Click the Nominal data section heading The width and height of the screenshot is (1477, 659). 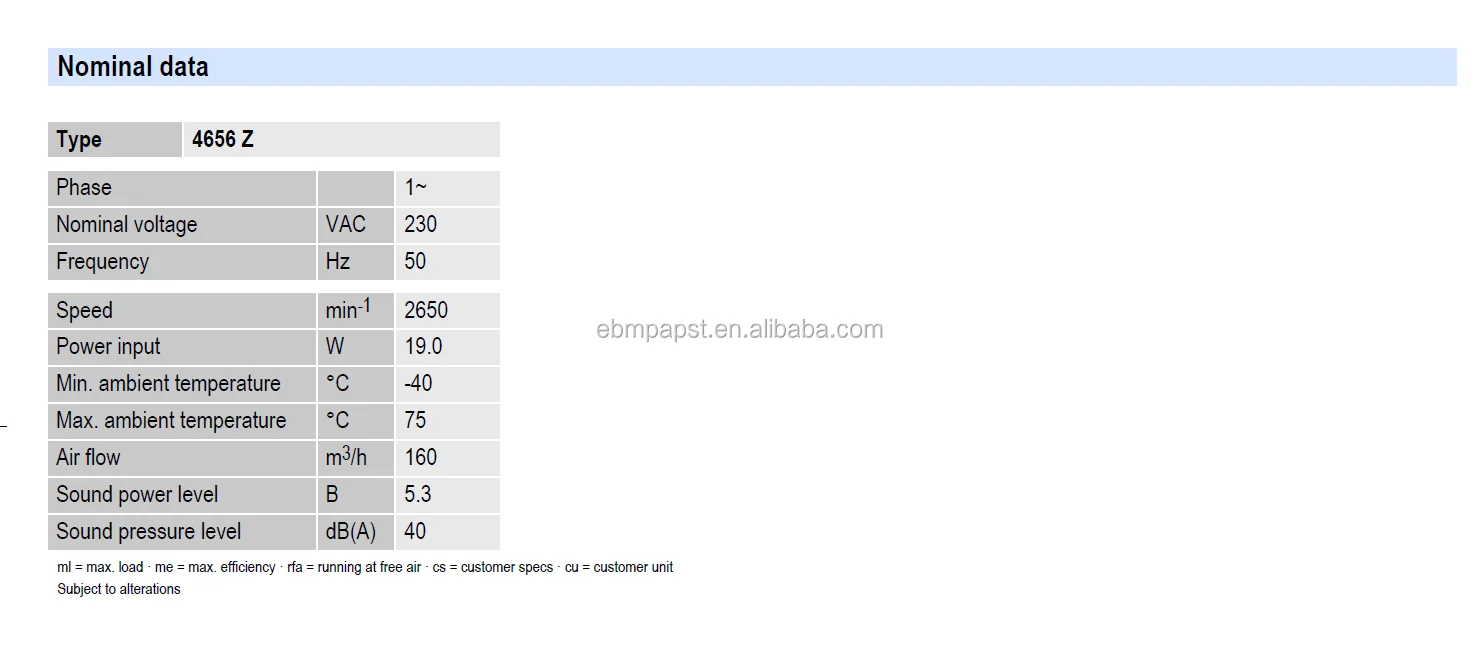pos(133,67)
